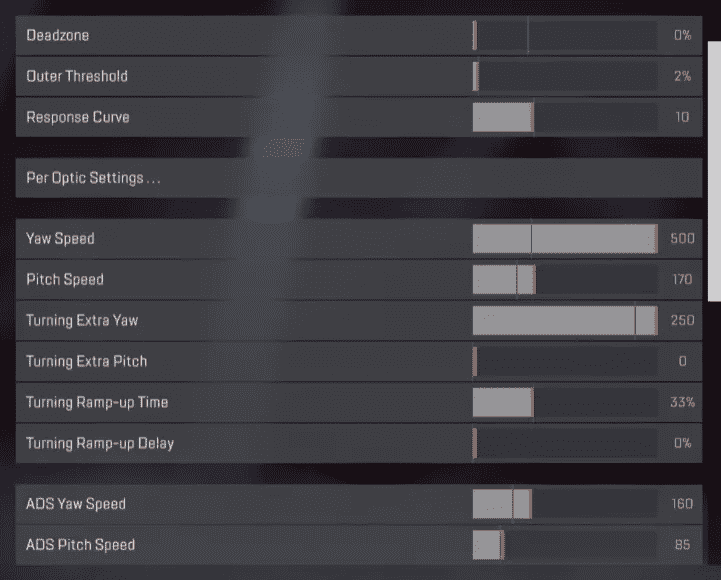This screenshot has height=580, width=721.
Task: Click the vertical scrollbar on the right
Action: pos(714,172)
